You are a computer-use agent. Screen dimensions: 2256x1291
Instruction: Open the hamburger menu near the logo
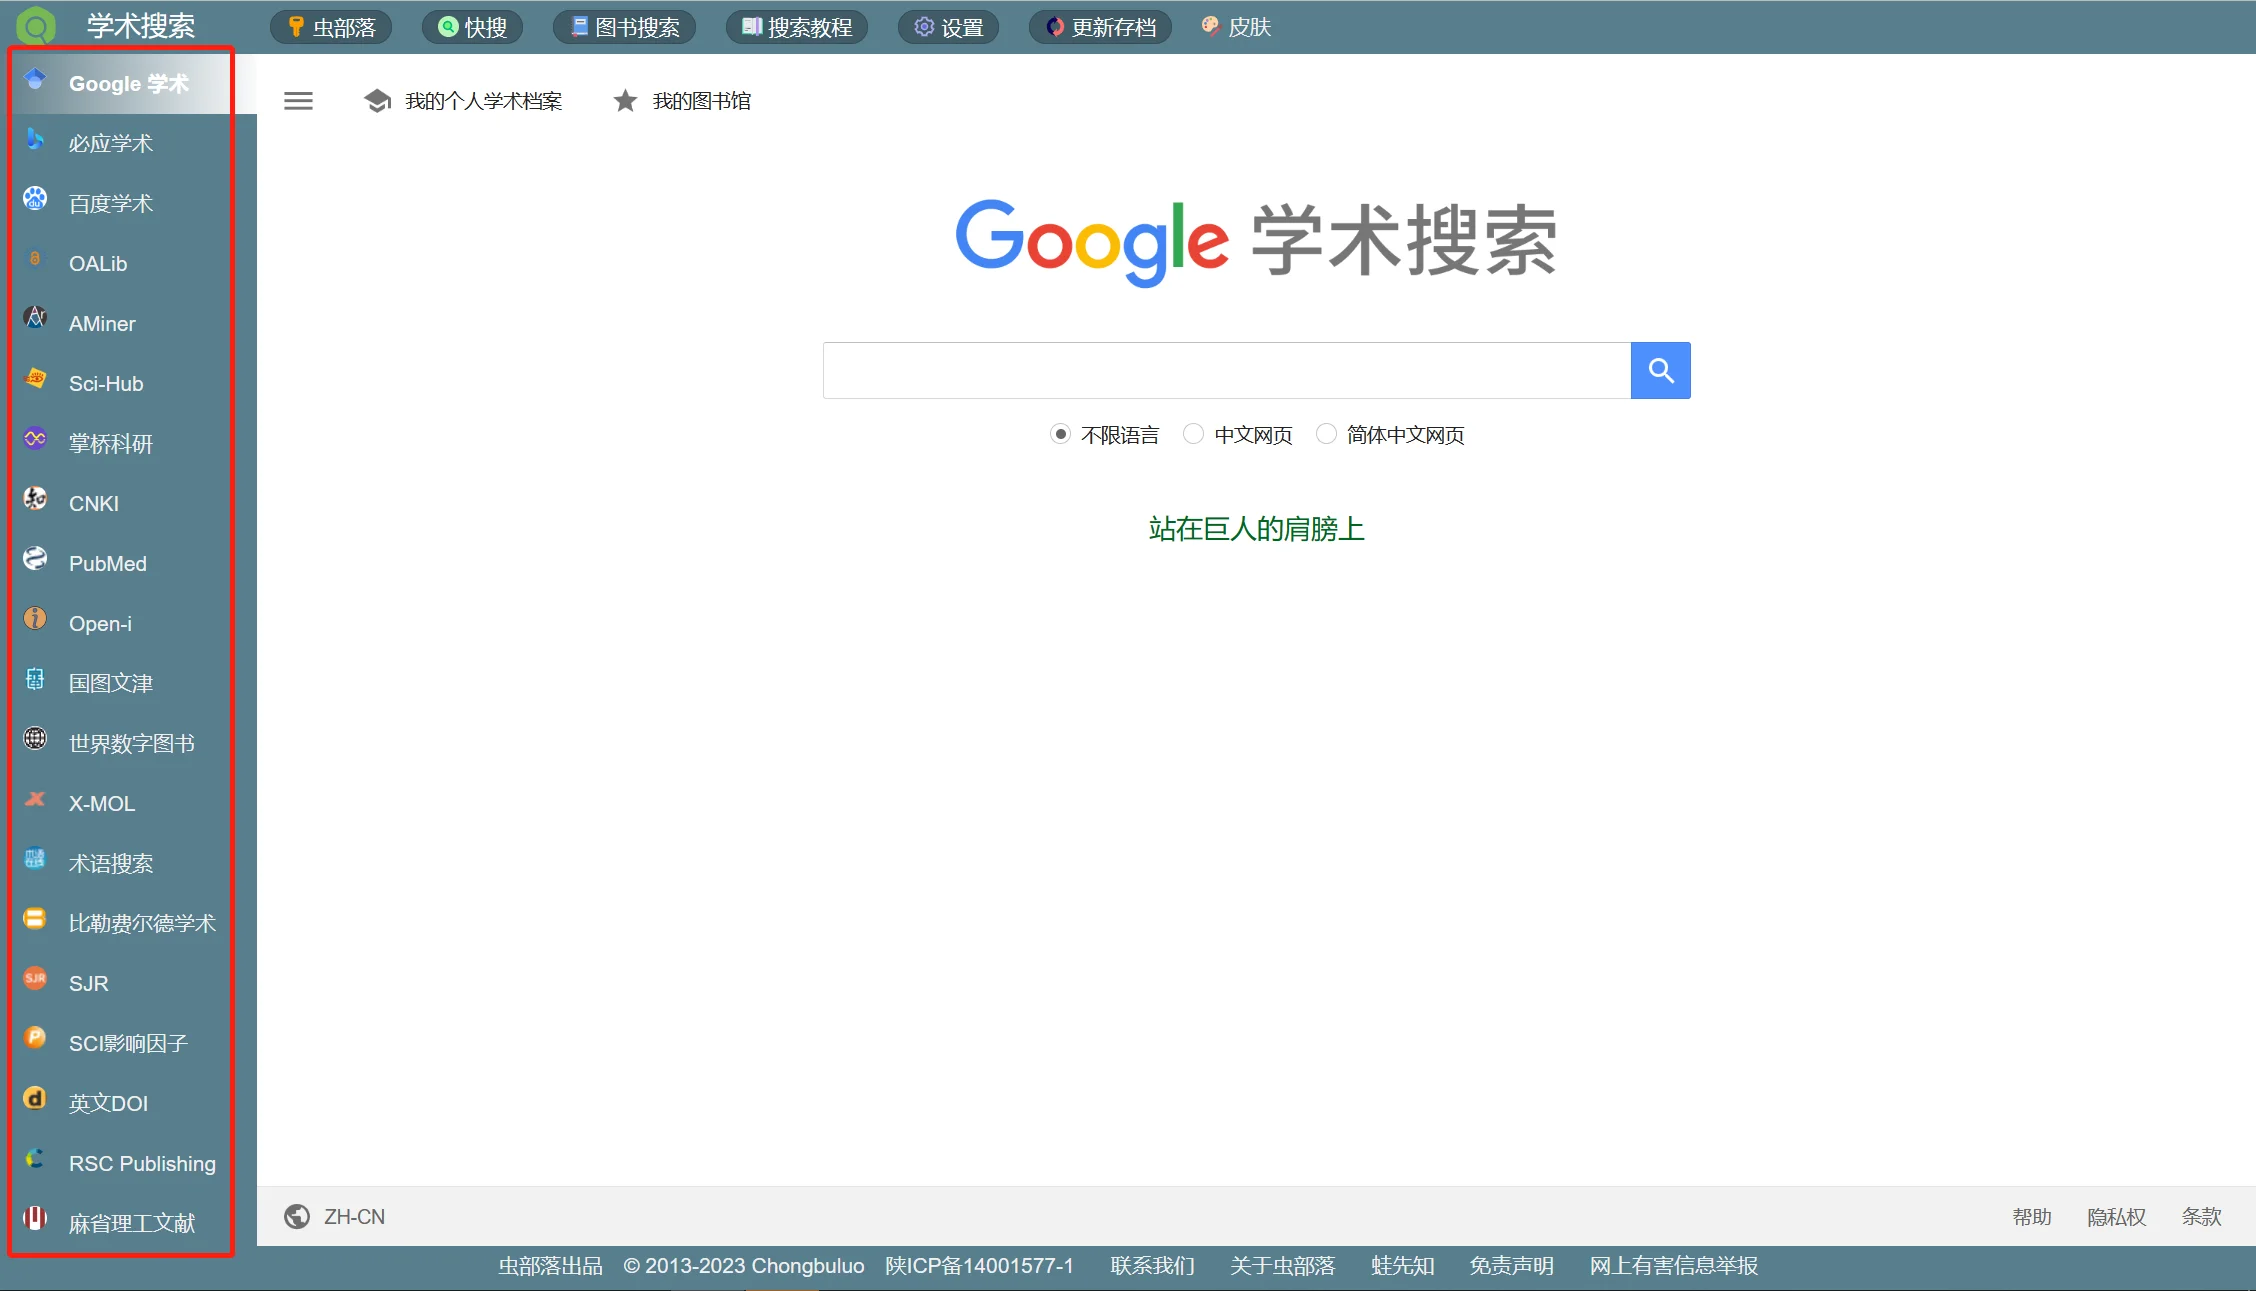[297, 100]
